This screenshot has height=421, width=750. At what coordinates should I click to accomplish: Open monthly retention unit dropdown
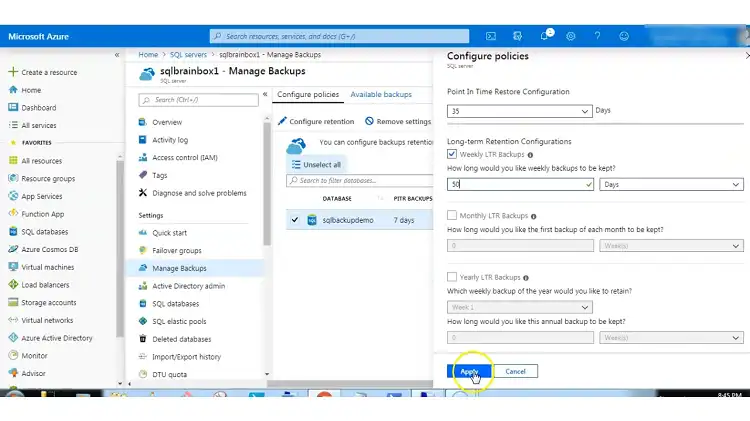pyautogui.click(x=671, y=245)
